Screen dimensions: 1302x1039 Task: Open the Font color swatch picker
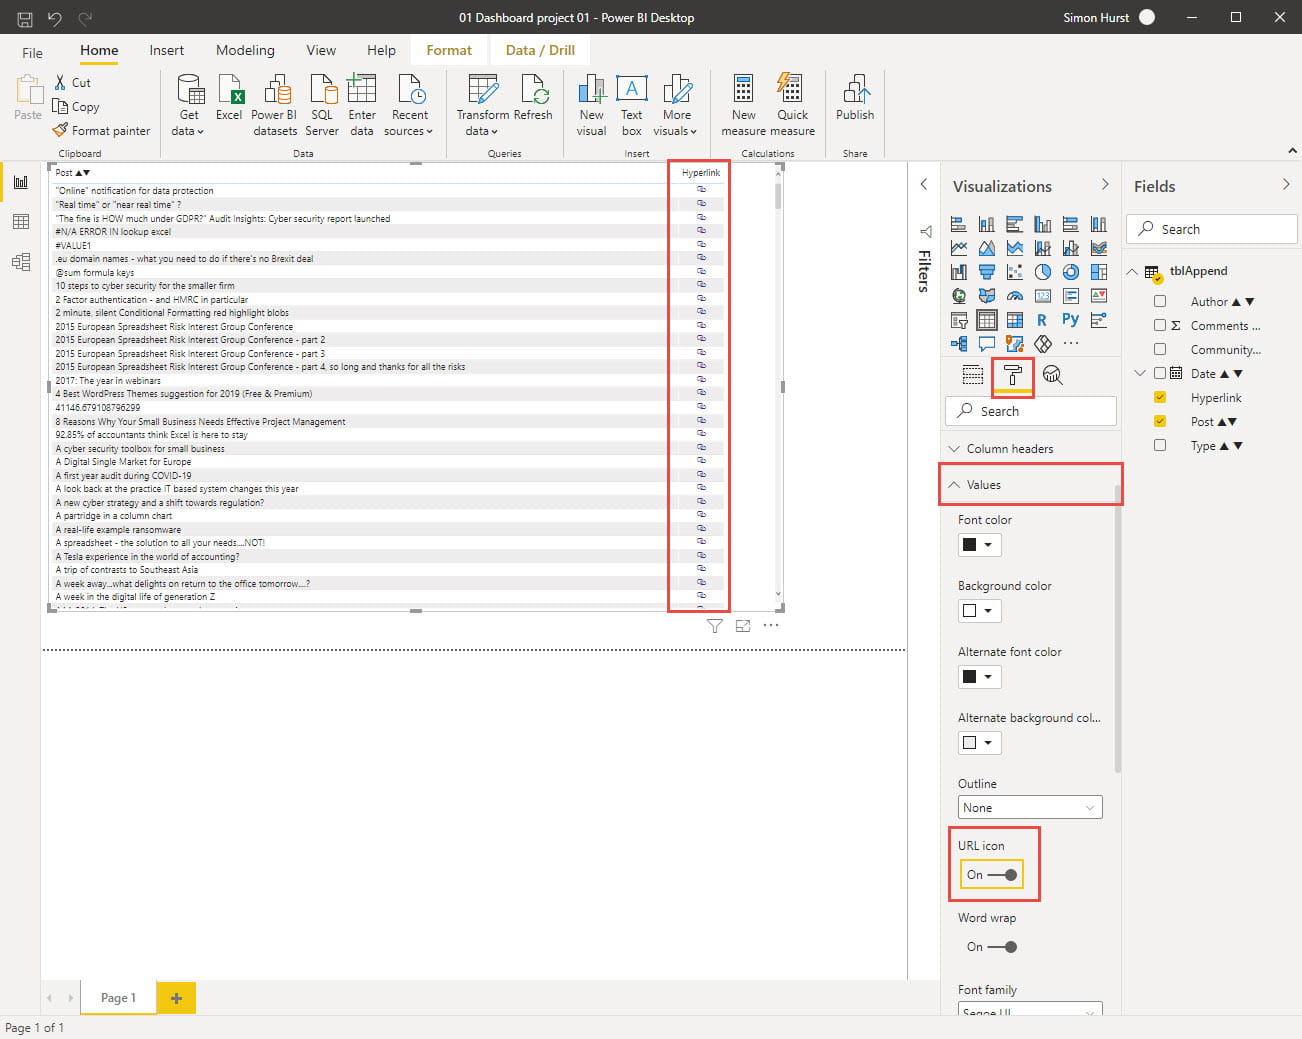point(979,545)
